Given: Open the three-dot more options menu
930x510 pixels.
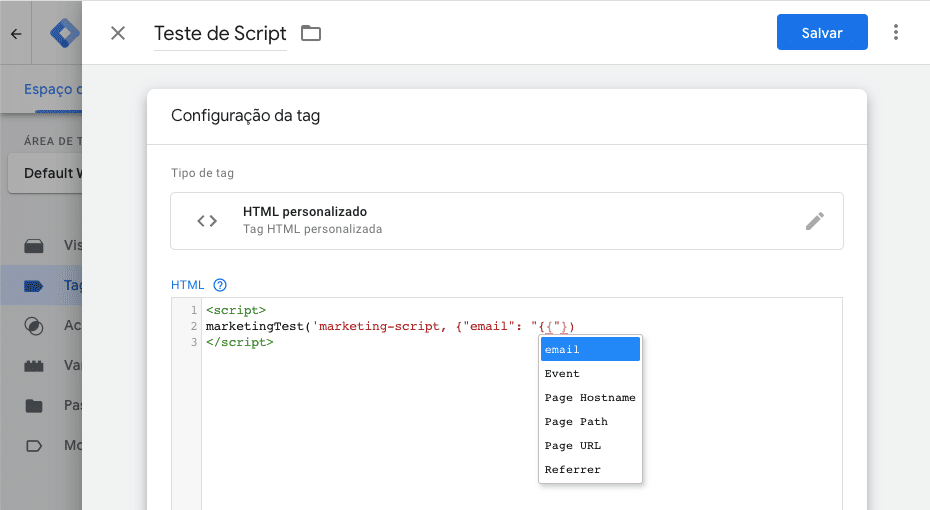Looking at the screenshot, I should coord(895,33).
